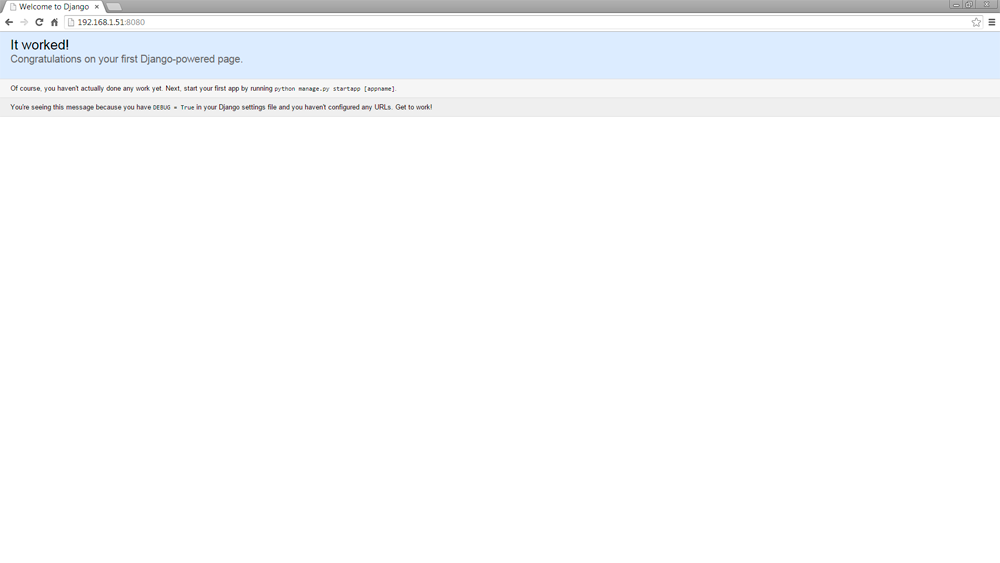Click the 'DEBUG = True' code text

click(173, 108)
